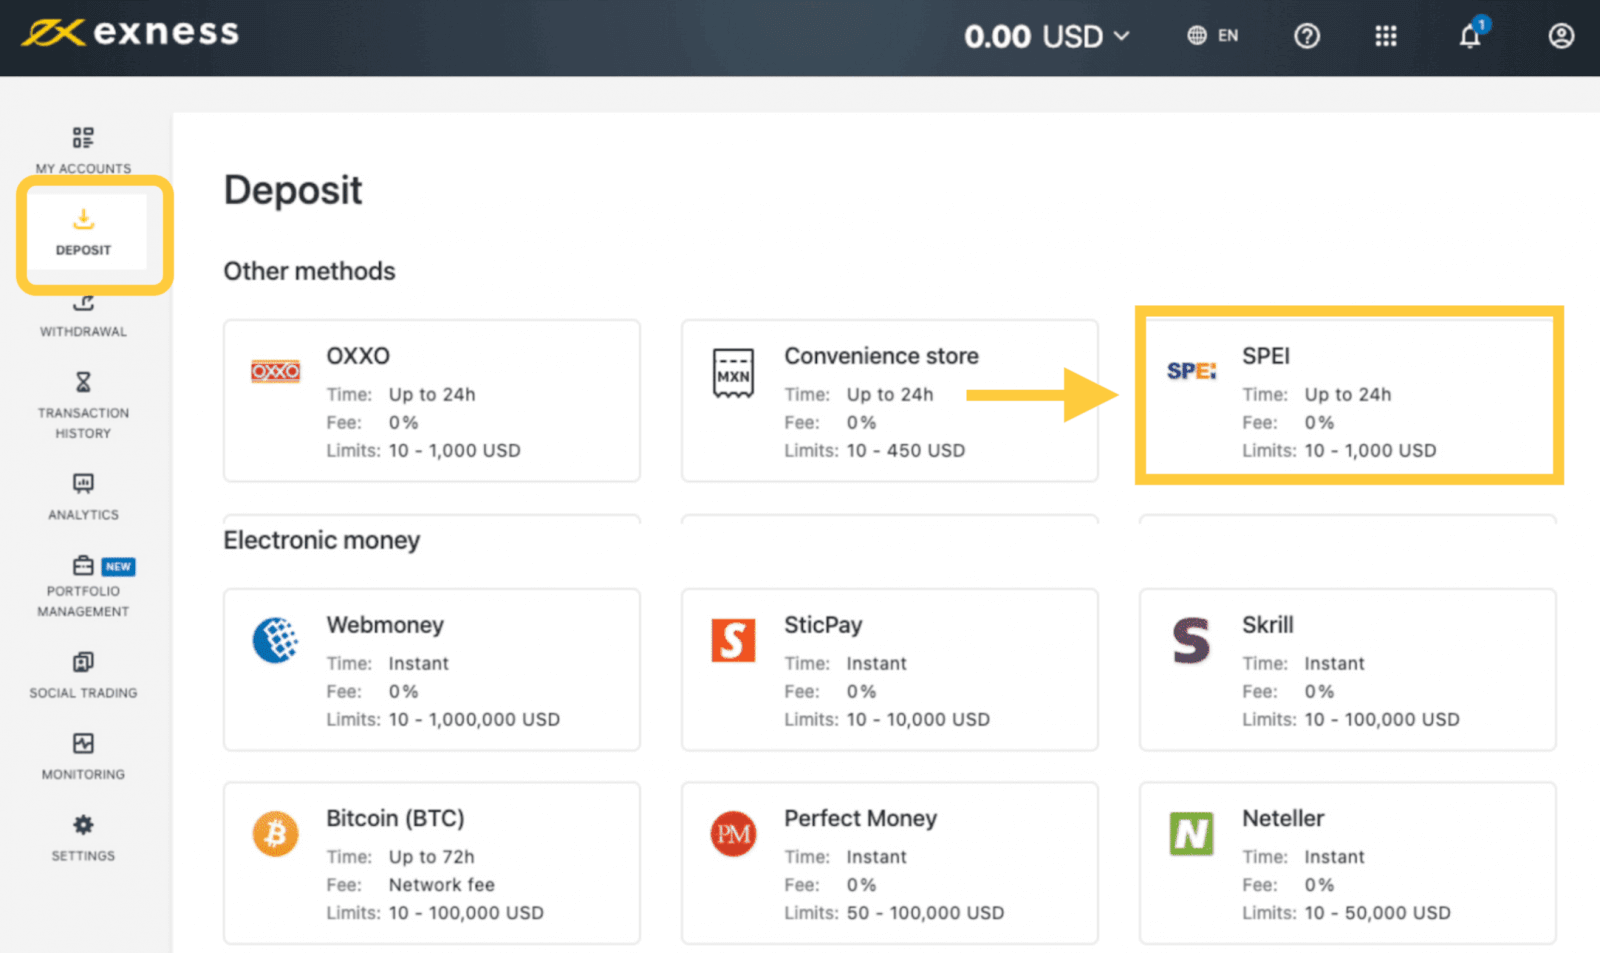Screen dimensions: 1600x953
Task: Go to My Accounts in sidebar
Action: pos(83,150)
